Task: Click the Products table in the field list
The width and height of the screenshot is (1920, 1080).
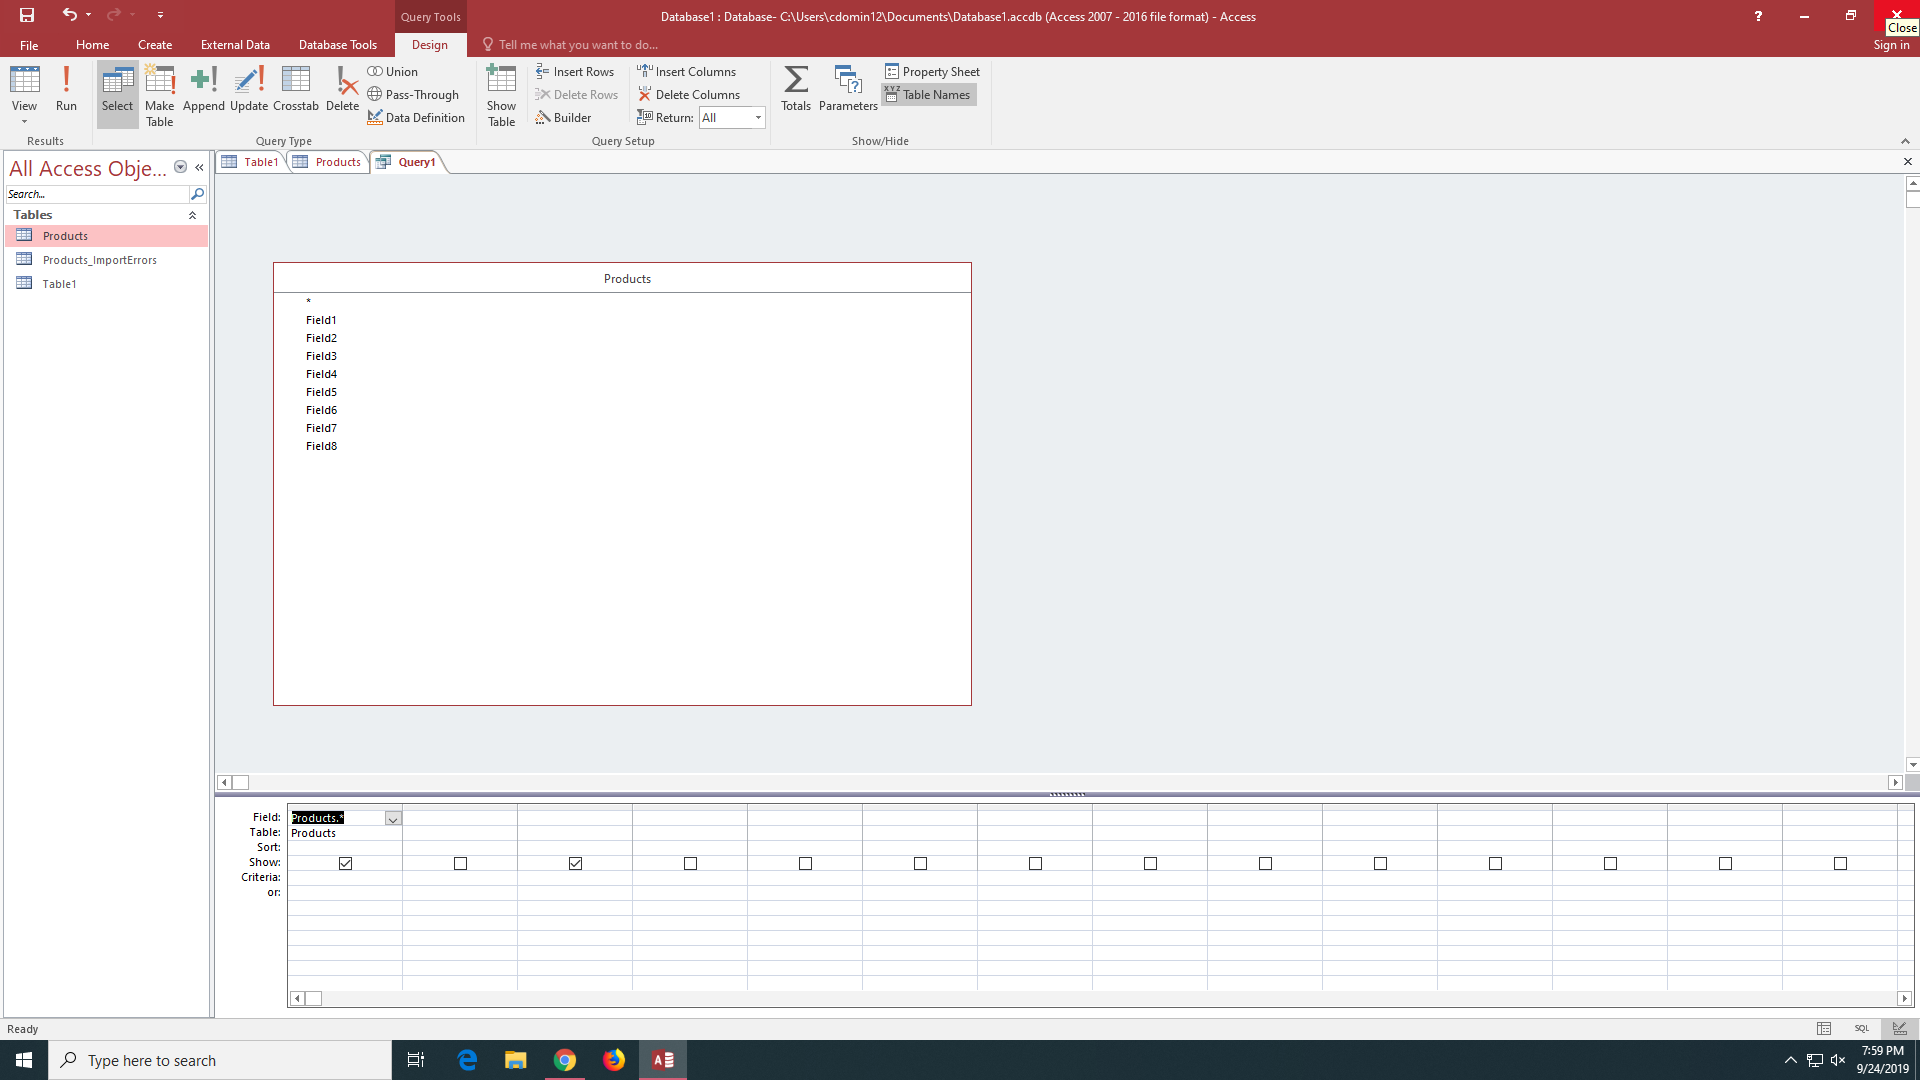Action: pyautogui.click(x=628, y=278)
